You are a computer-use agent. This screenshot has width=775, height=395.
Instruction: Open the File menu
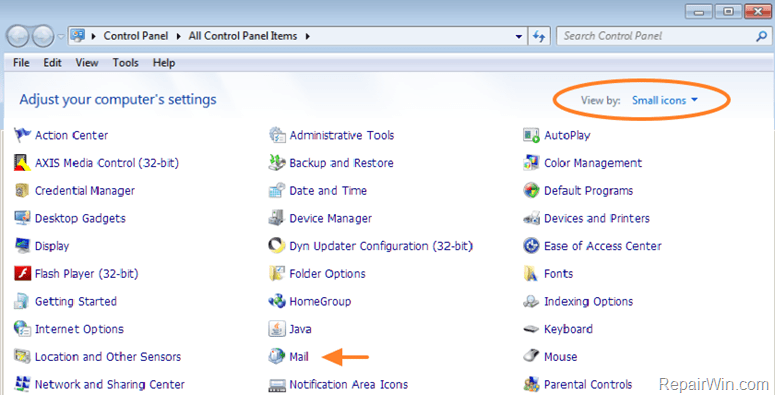(x=21, y=63)
